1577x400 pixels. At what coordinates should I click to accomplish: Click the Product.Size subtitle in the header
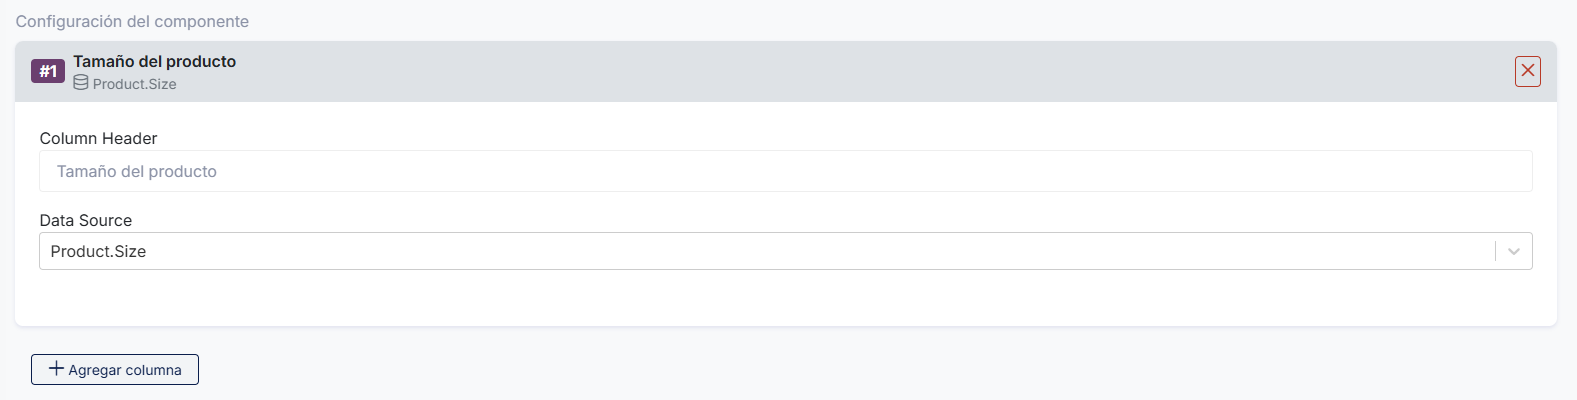click(x=135, y=84)
